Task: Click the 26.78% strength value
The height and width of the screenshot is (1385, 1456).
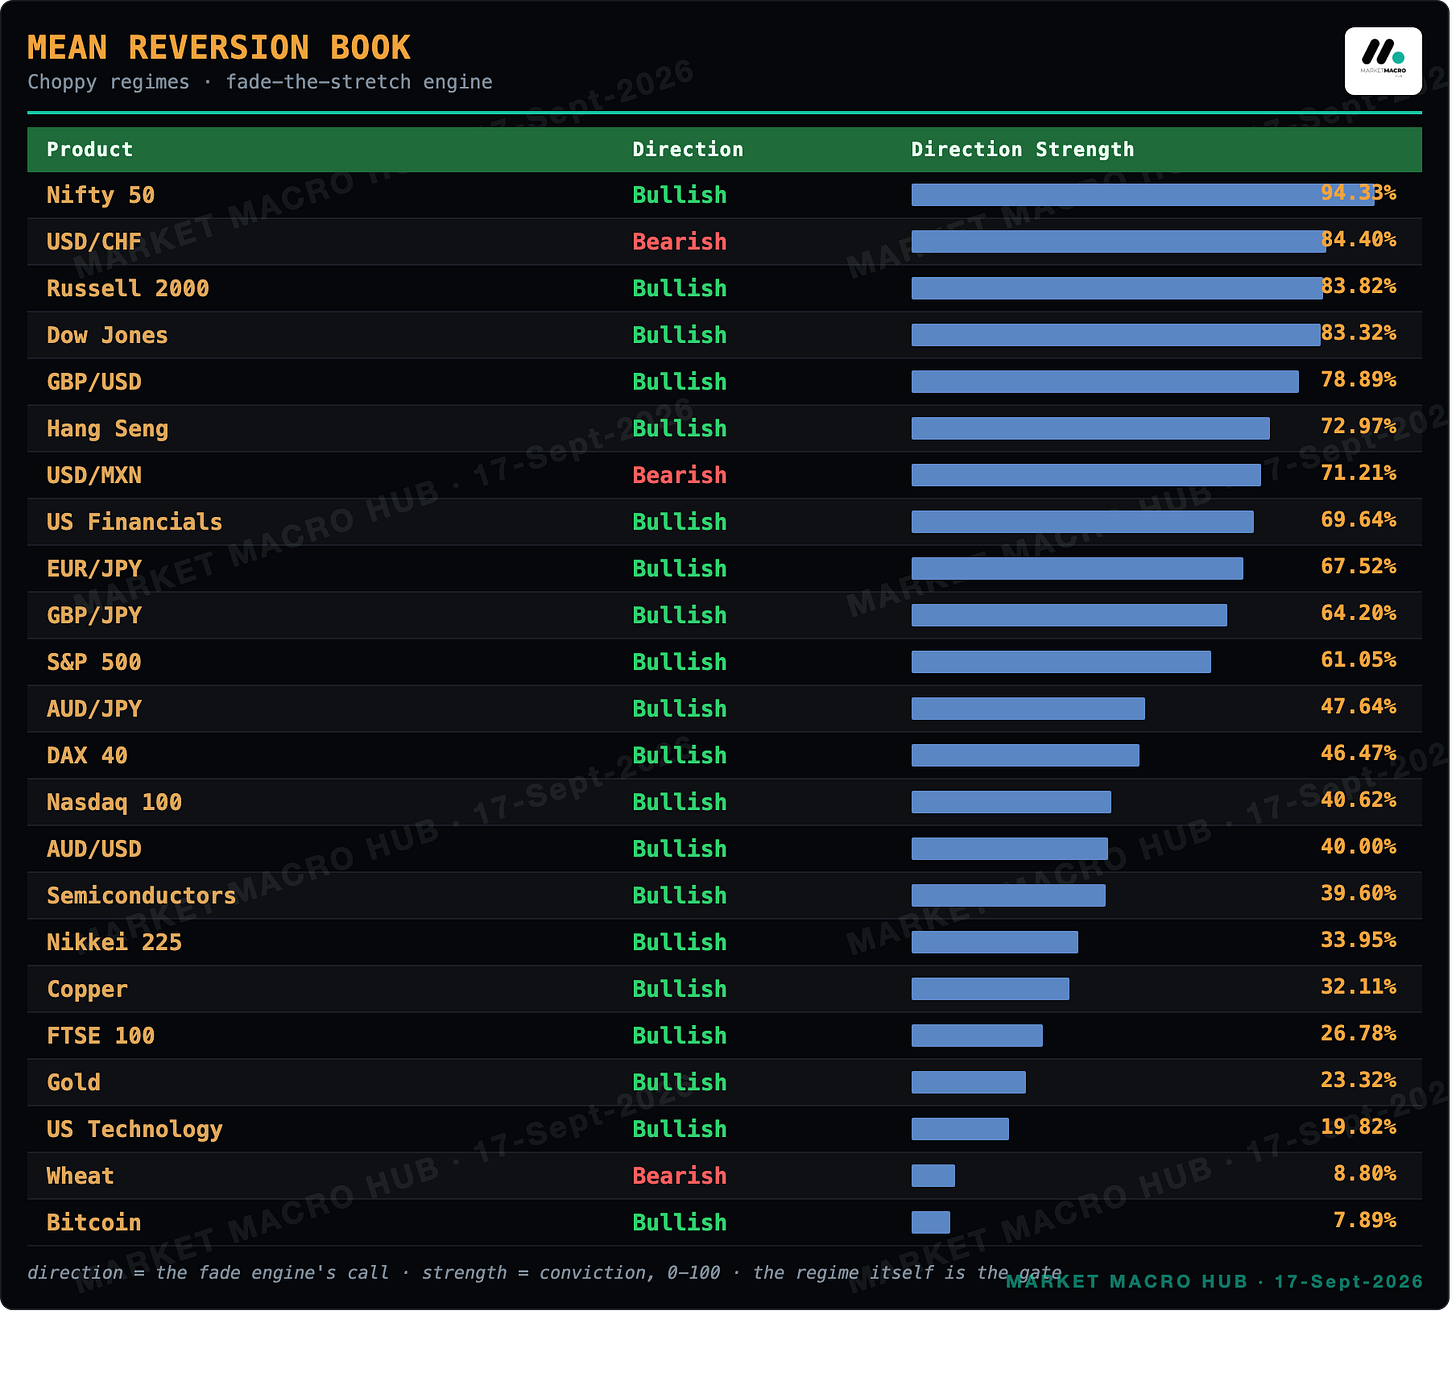Action: 1358,1033
